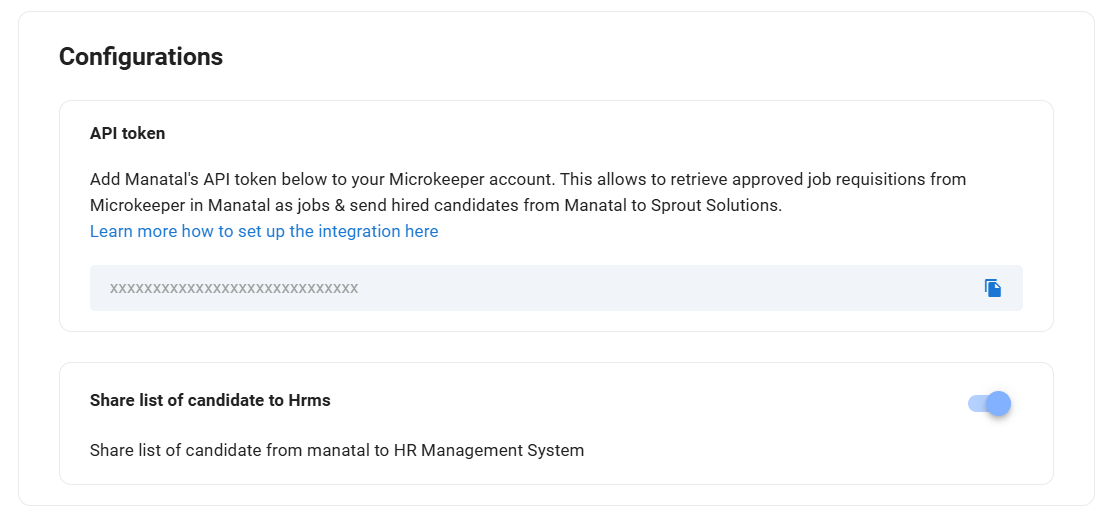
Task: Copy the API token to clipboard
Action: click(993, 288)
